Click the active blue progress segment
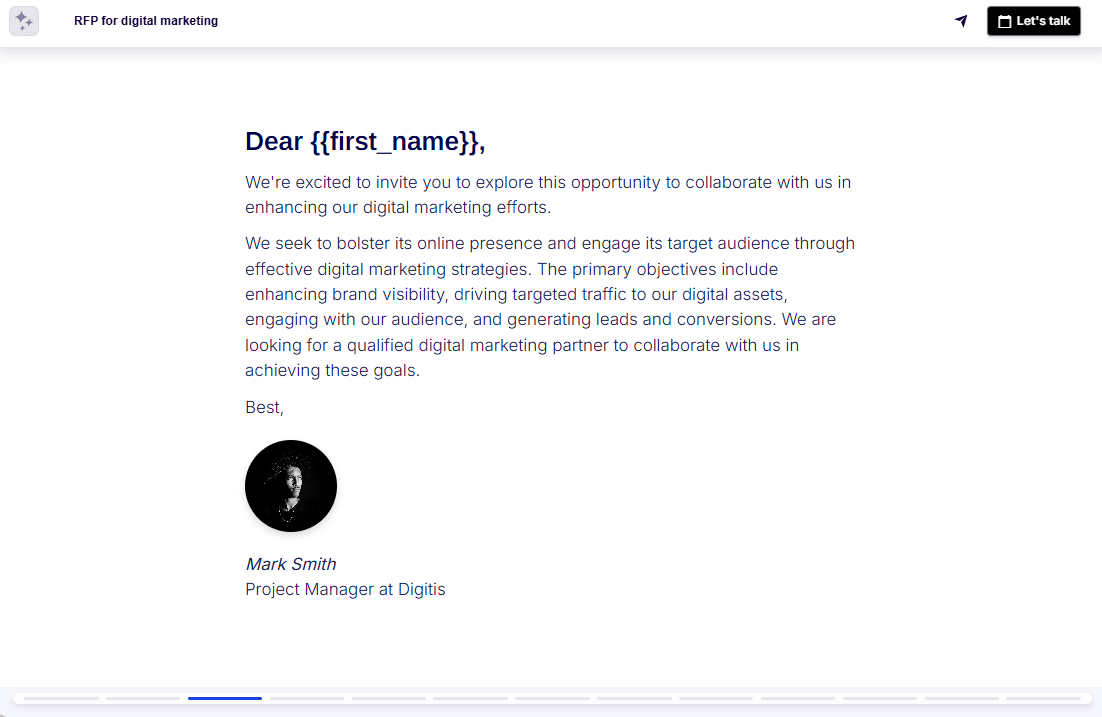1102x717 pixels. [224, 699]
